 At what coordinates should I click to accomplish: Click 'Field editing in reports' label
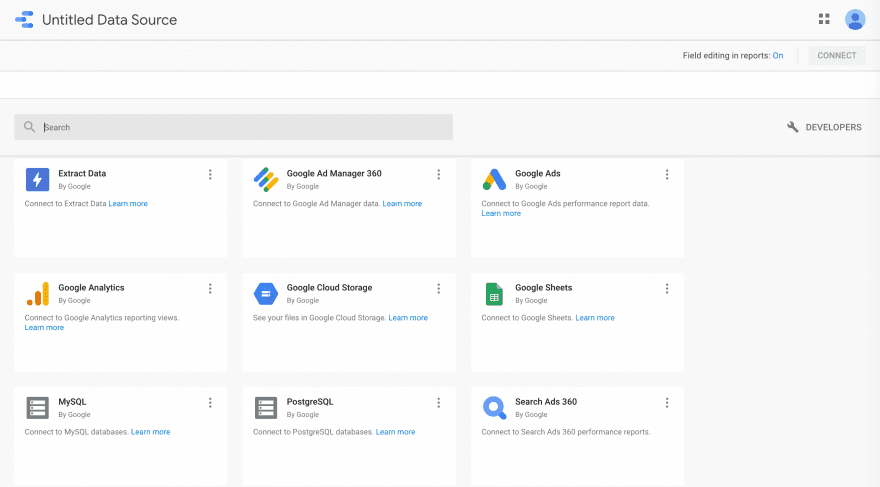(726, 56)
